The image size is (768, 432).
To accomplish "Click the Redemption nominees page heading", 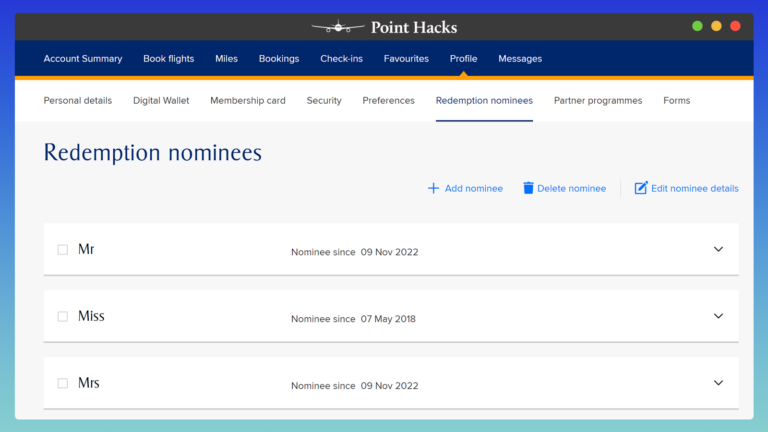I will coord(153,152).
